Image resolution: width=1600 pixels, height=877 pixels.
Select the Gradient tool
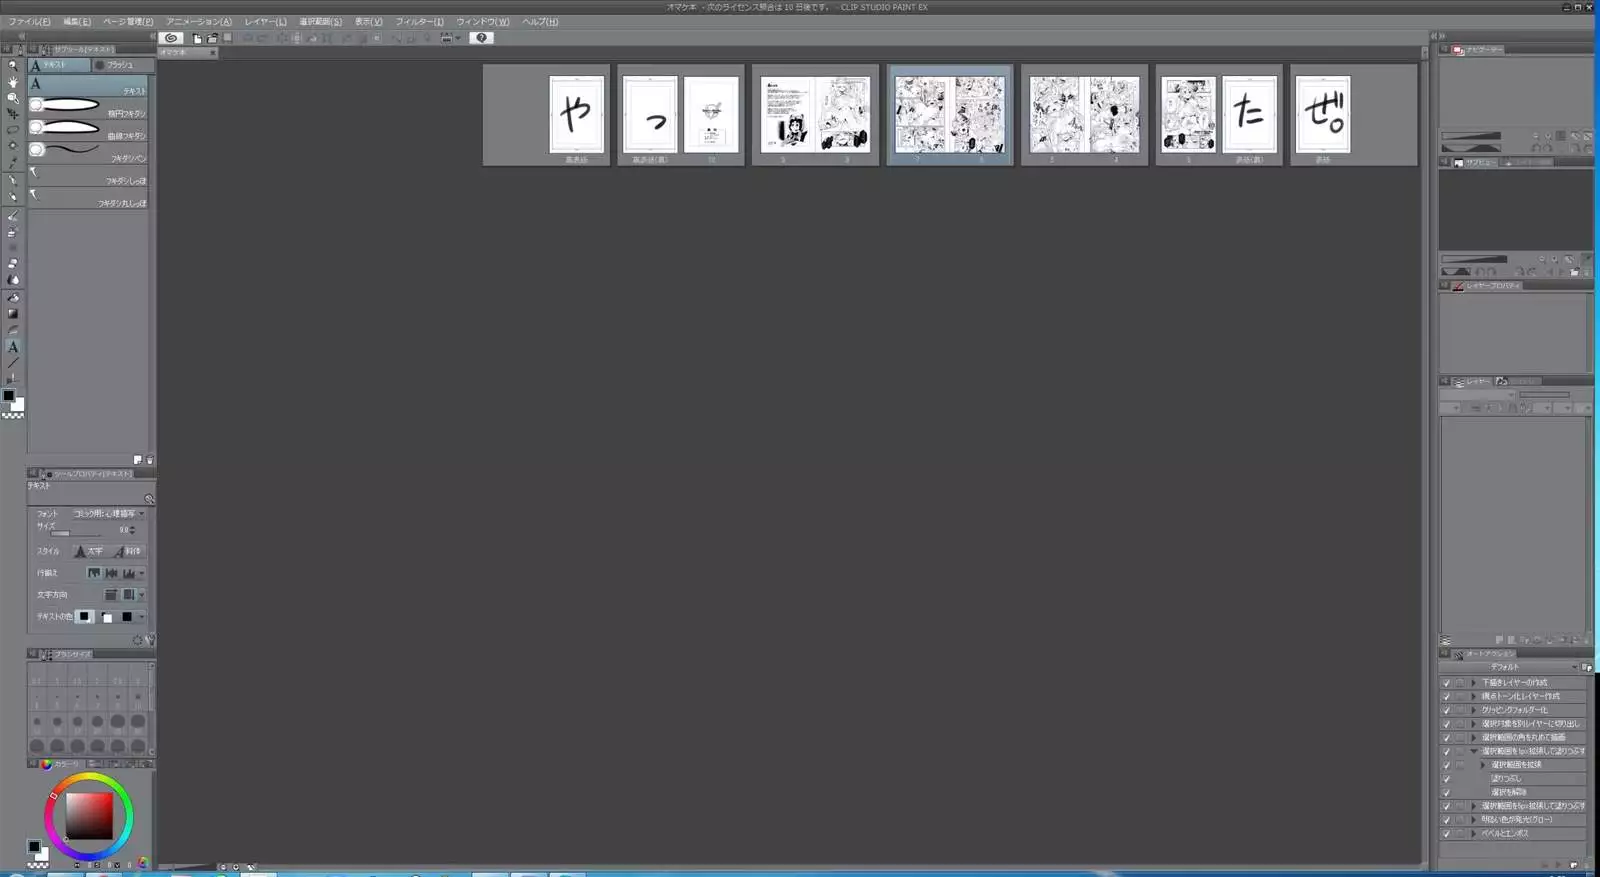coord(13,314)
